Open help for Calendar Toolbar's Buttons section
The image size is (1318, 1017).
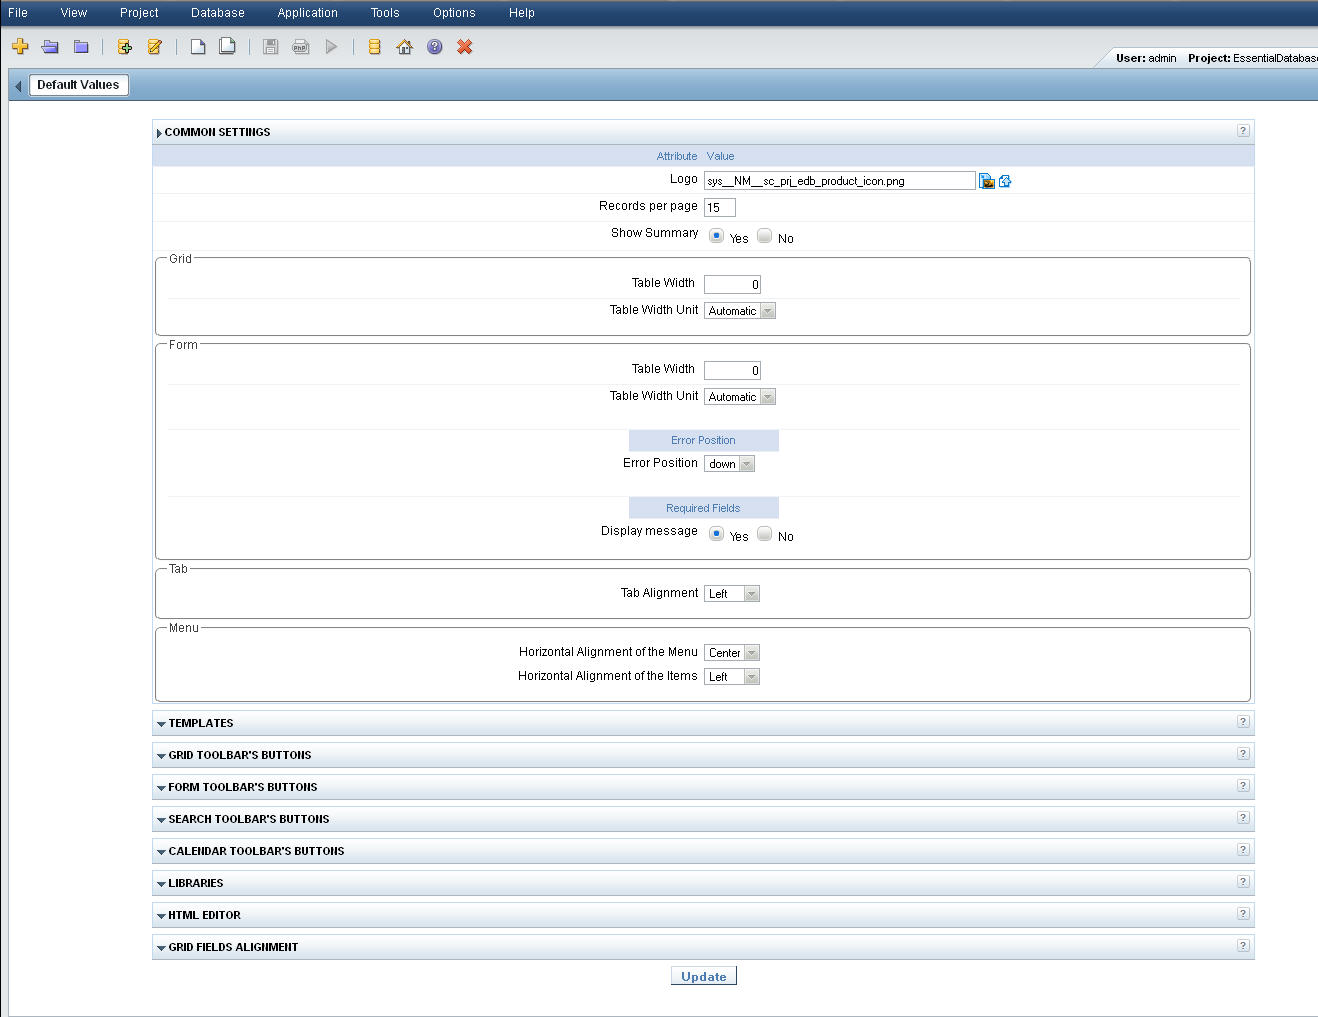(1243, 850)
